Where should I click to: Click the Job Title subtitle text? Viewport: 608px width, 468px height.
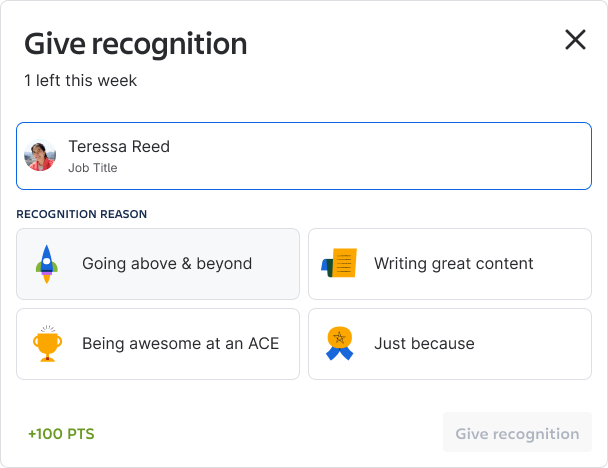(93, 168)
